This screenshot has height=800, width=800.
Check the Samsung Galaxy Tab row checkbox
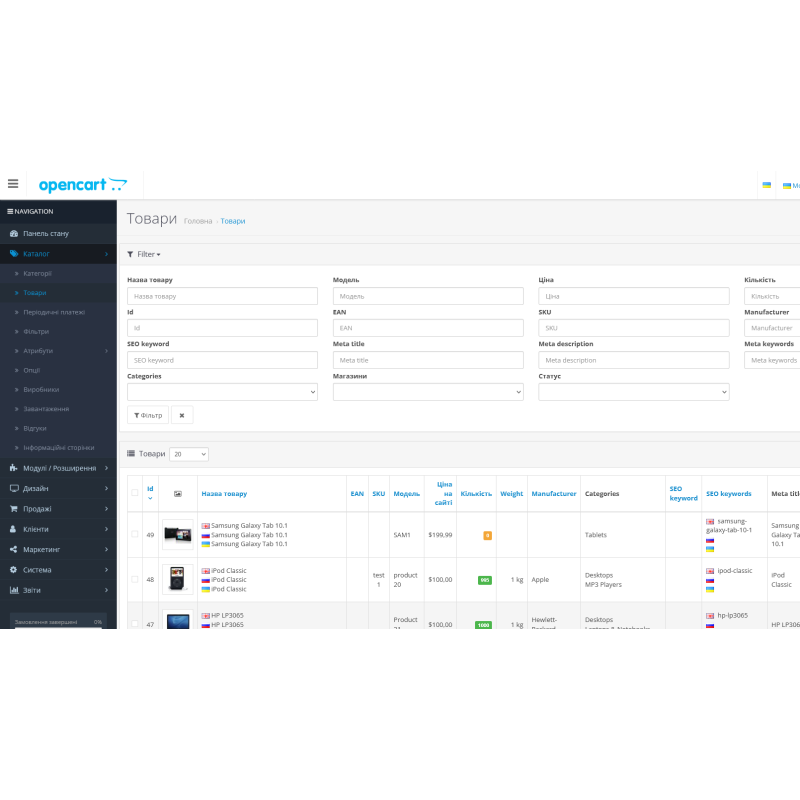(135, 535)
